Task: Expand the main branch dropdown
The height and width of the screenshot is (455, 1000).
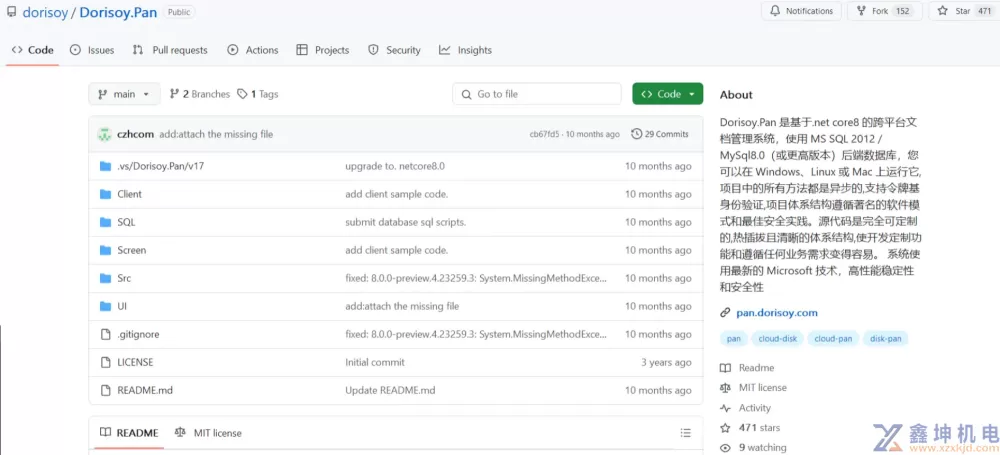Action: (x=124, y=94)
